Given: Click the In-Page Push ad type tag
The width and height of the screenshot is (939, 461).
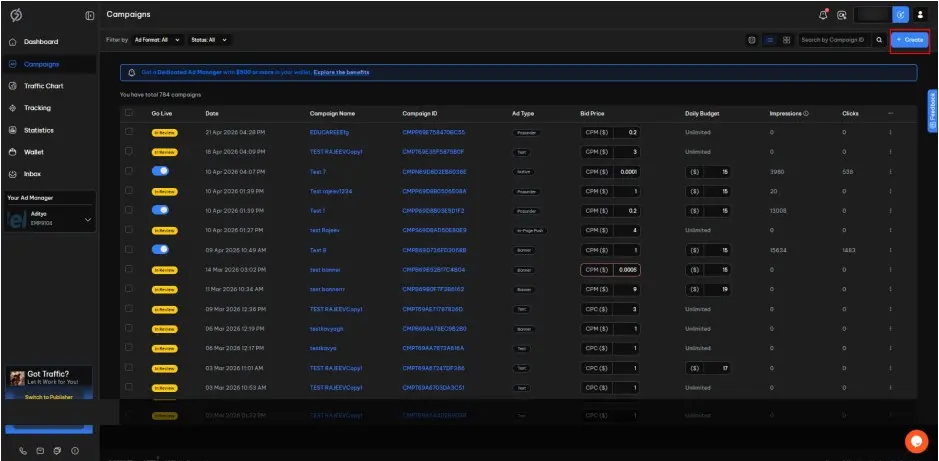Looking at the screenshot, I should pos(529,230).
